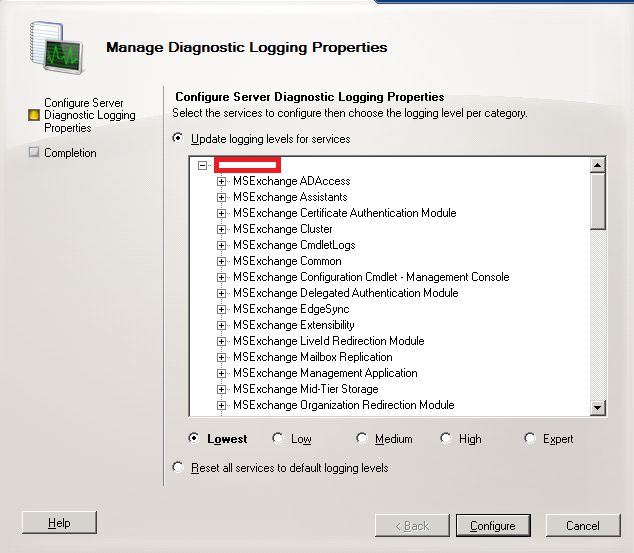Click the diagnostic logging wizard header icon
The height and width of the screenshot is (553, 634).
(x=57, y=48)
